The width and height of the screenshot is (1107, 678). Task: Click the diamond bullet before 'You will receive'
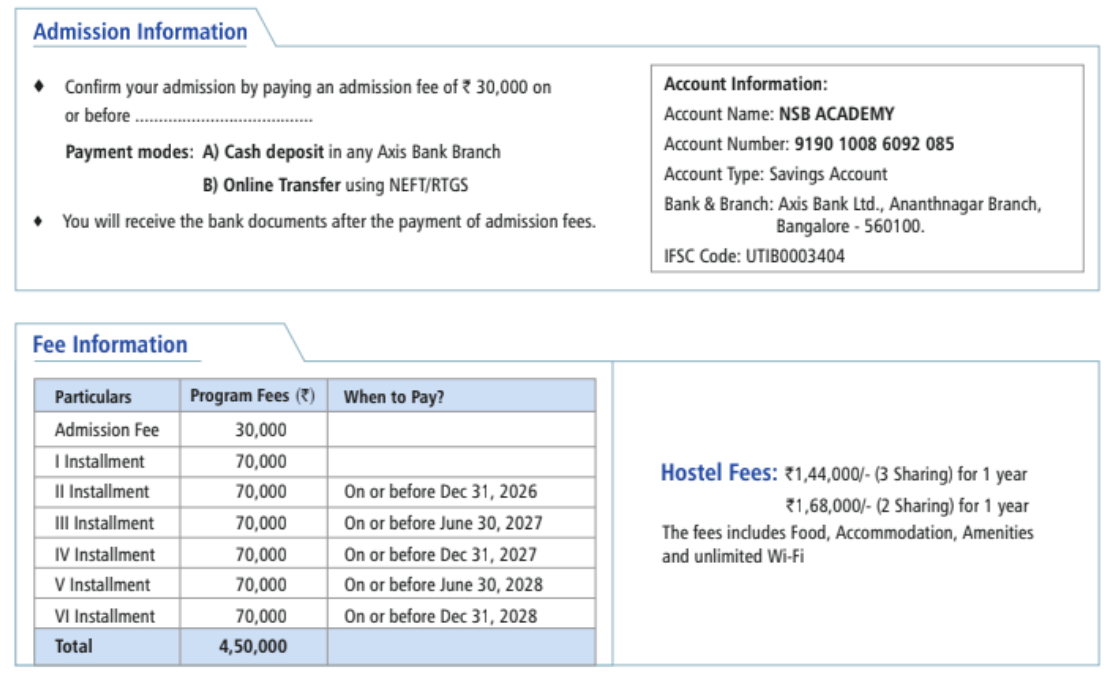coord(38,221)
